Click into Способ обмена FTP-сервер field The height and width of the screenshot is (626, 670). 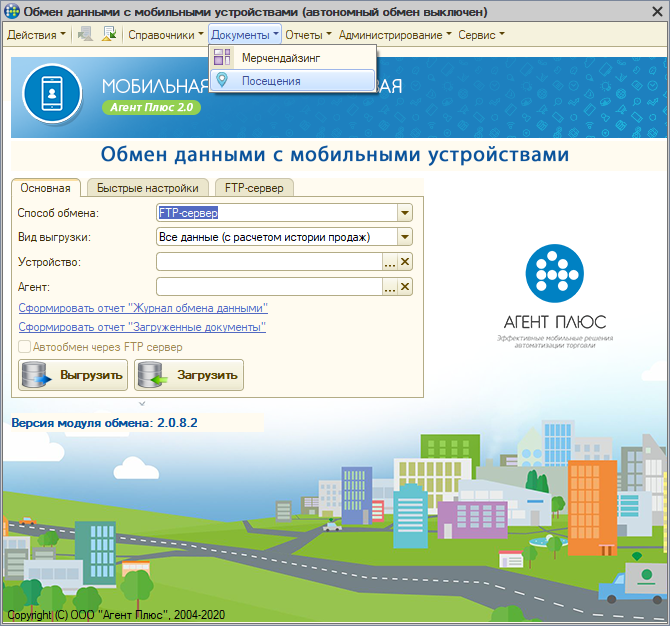point(277,212)
